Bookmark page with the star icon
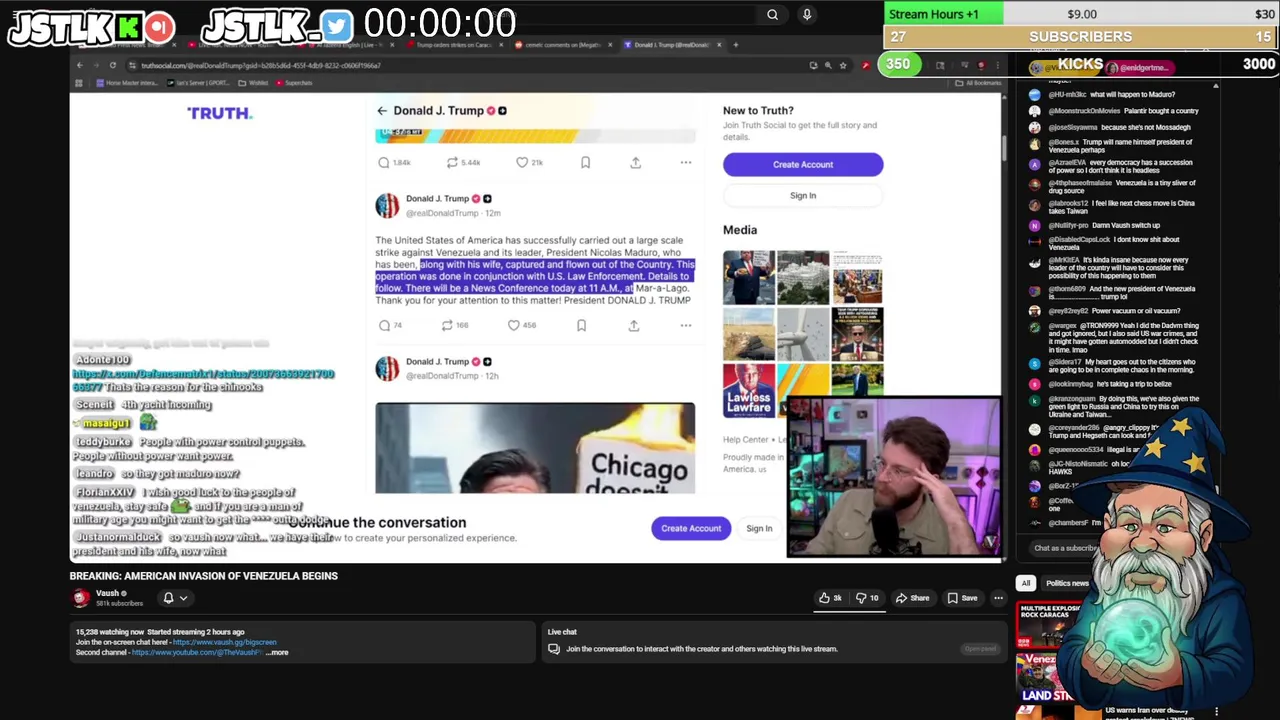The height and width of the screenshot is (720, 1280). (x=843, y=65)
